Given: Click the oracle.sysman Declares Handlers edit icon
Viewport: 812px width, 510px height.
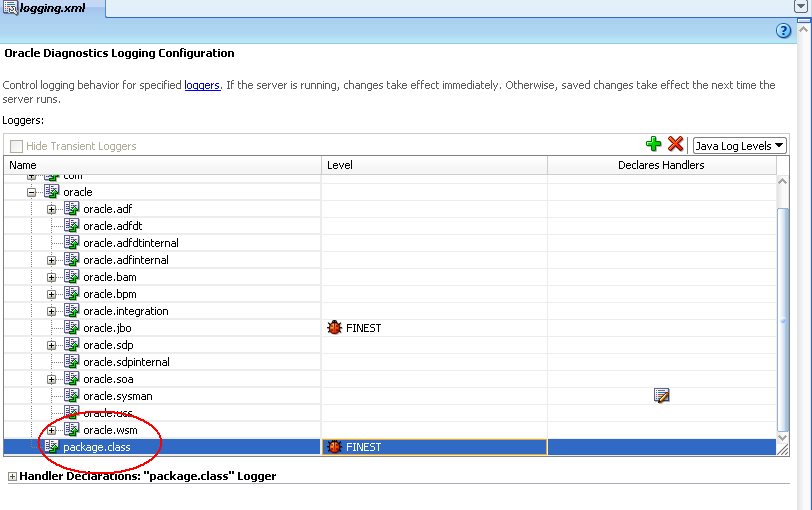Looking at the screenshot, I should coord(661,396).
